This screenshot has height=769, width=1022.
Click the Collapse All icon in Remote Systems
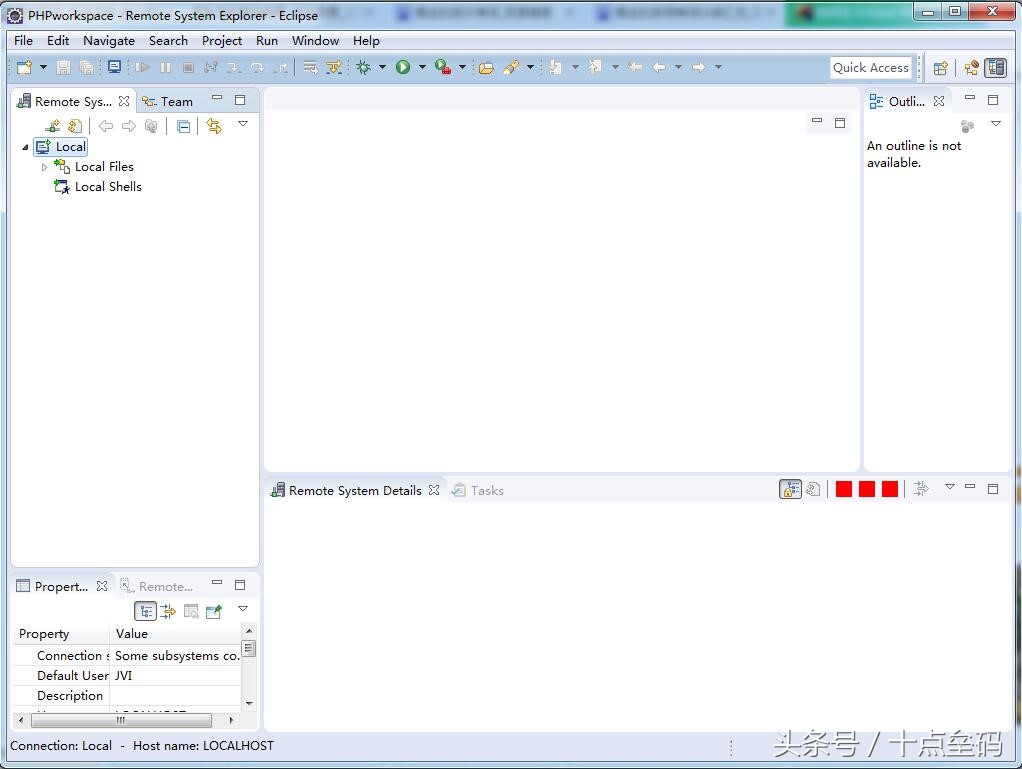(183, 126)
